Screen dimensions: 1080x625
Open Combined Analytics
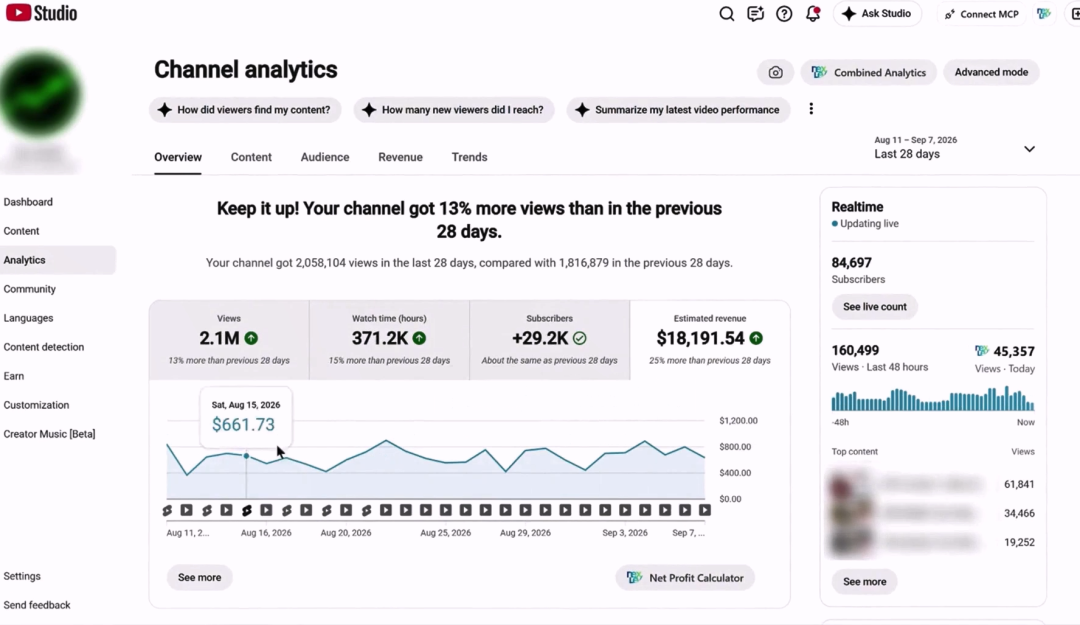pos(869,72)
